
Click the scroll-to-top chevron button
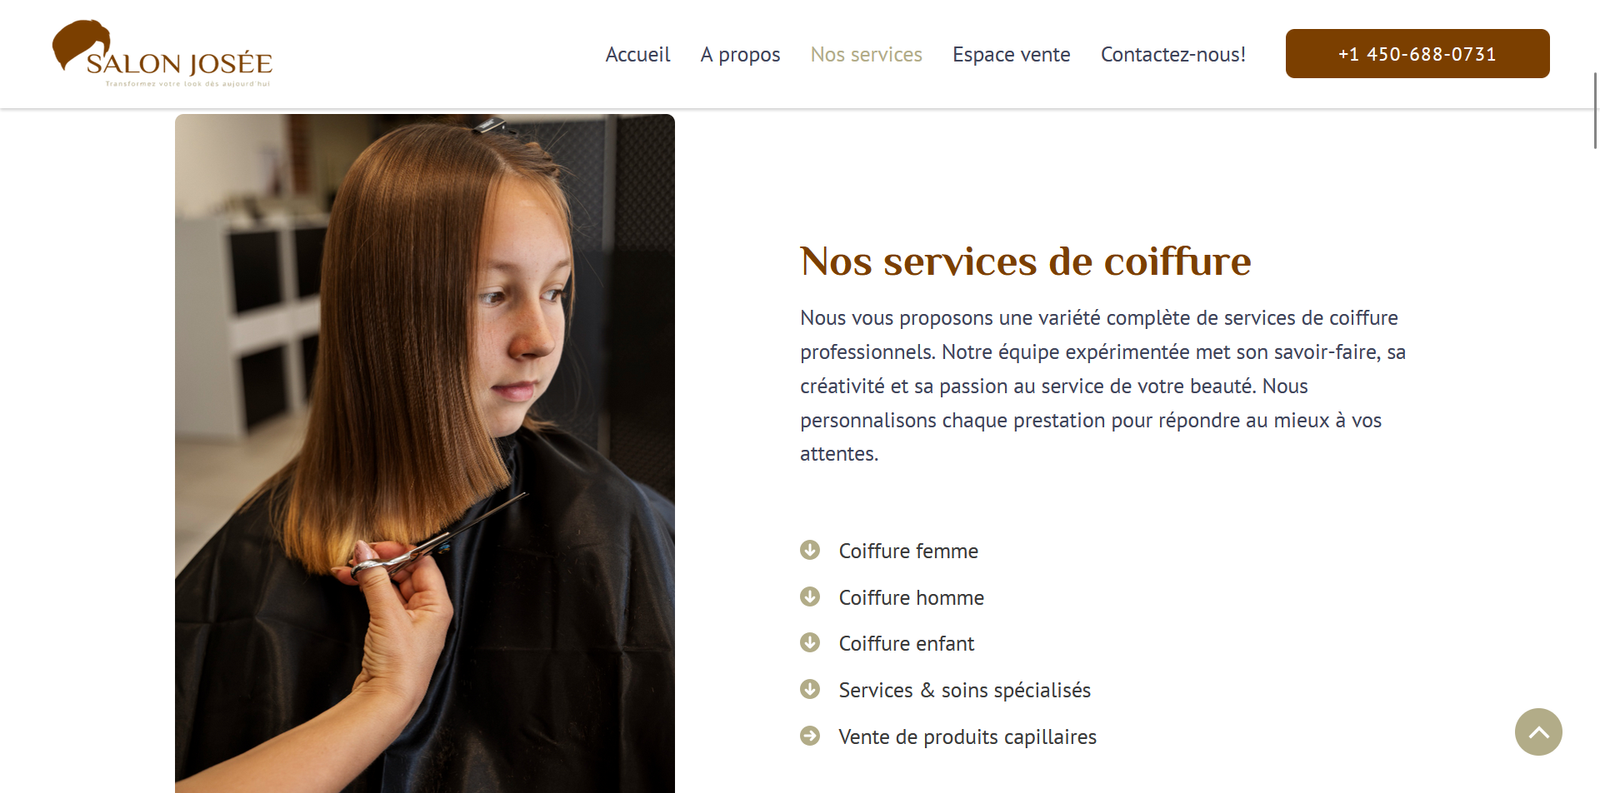tap(1538, 732)
